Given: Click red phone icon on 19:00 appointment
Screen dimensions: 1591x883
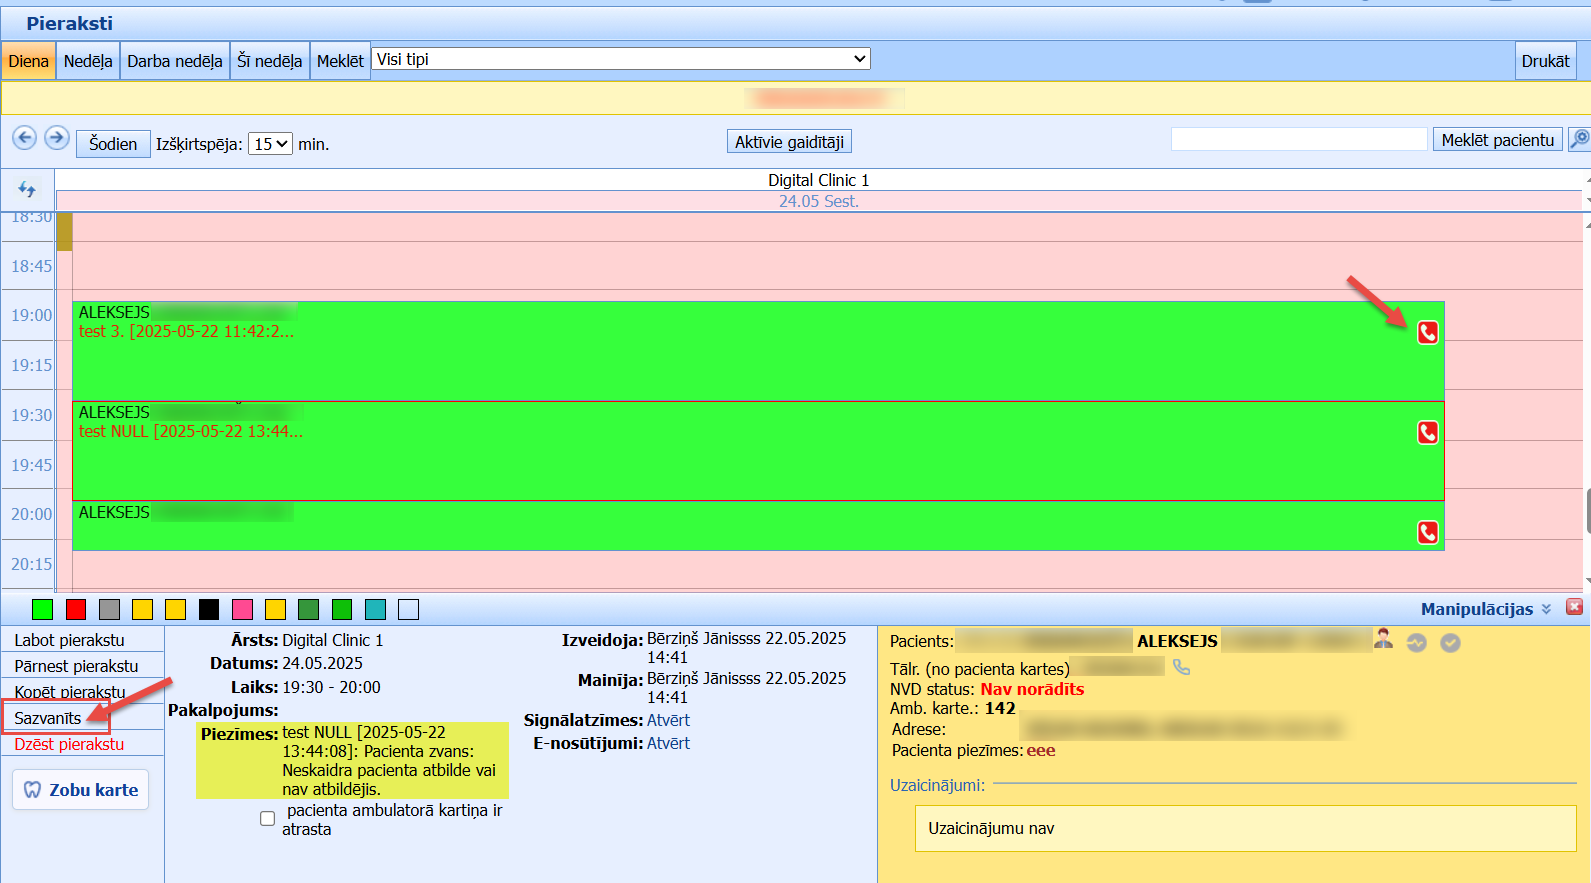Looking at the screenshot, I should click(1428, 333).
